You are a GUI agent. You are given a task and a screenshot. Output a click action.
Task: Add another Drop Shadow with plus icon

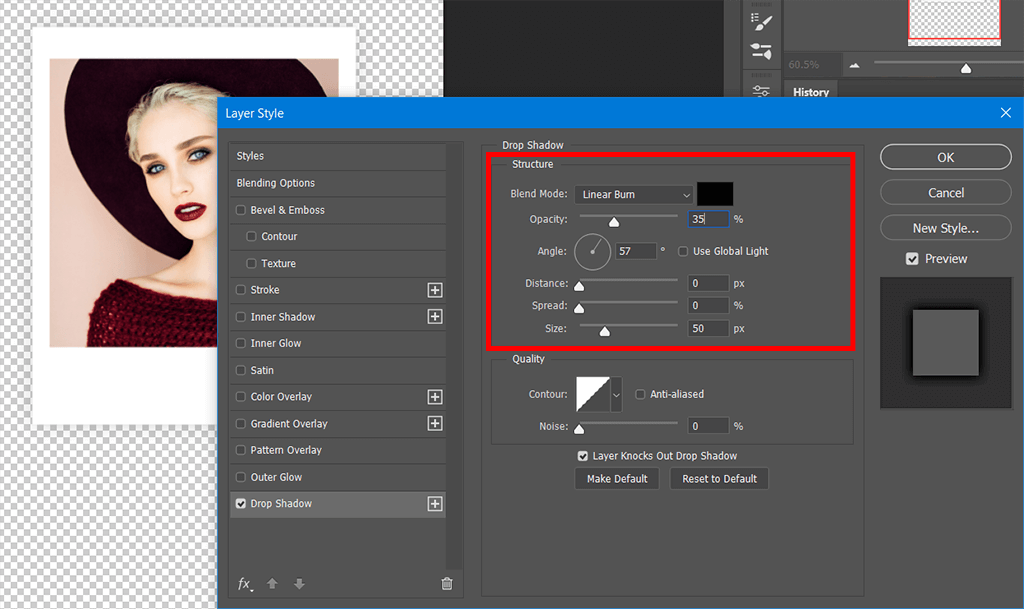435,504
